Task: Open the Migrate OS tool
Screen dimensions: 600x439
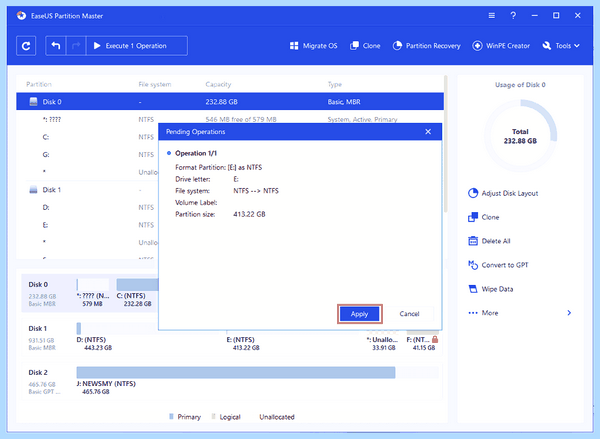Action: click(314, 46)
